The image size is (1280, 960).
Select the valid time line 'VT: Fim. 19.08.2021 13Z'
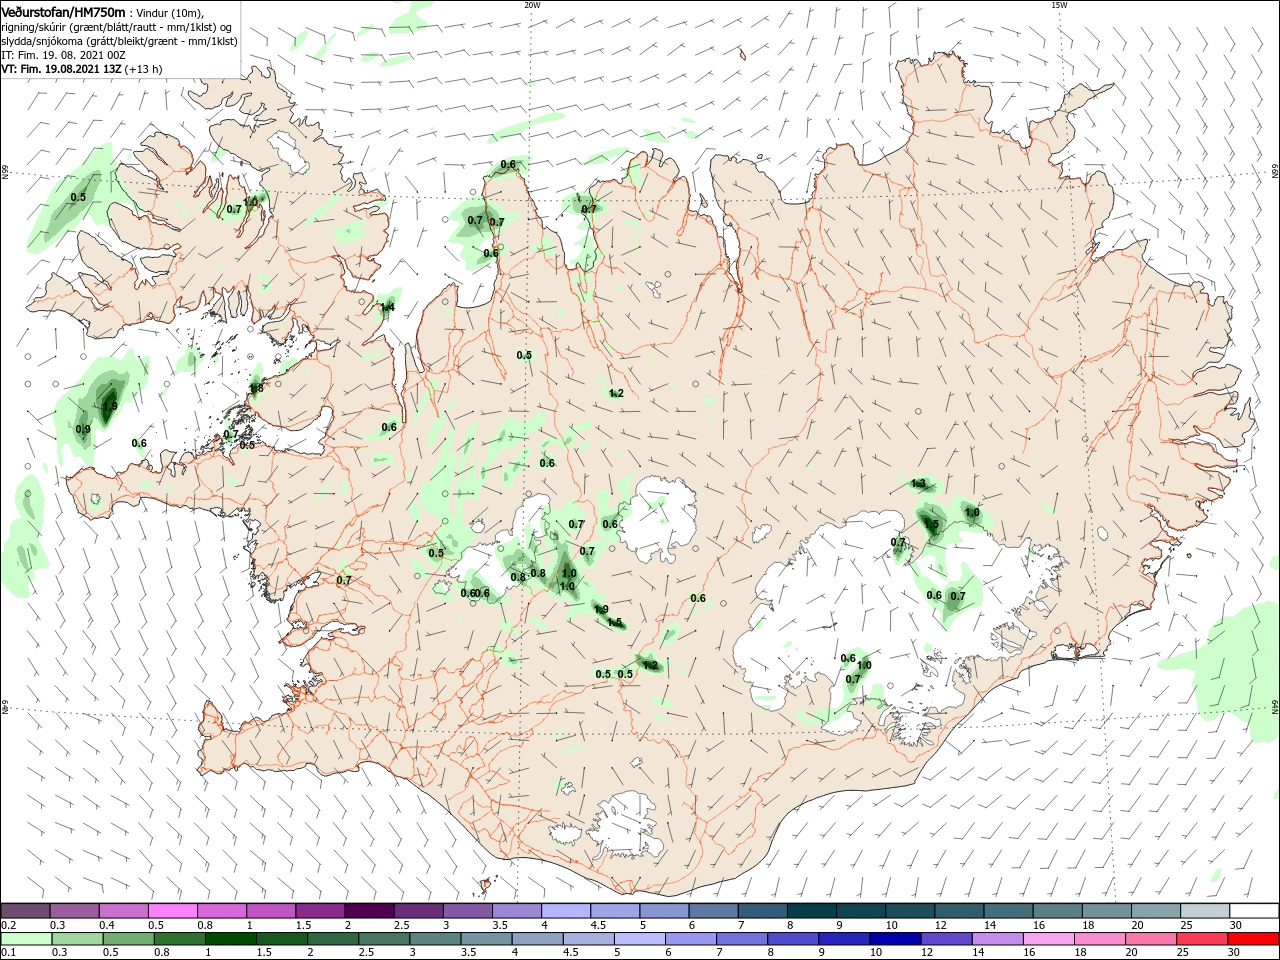tap(62, 69)
